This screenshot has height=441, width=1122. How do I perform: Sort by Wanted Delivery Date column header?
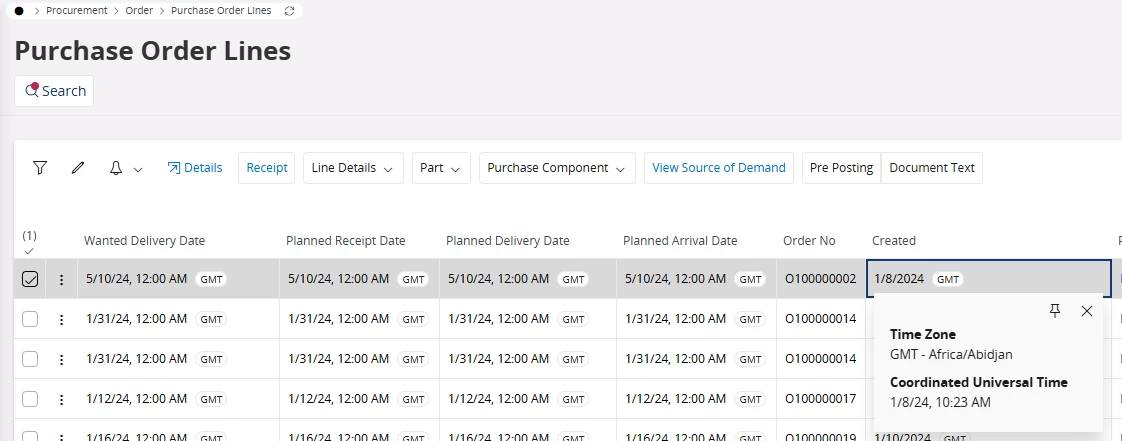tap(144, 241)
